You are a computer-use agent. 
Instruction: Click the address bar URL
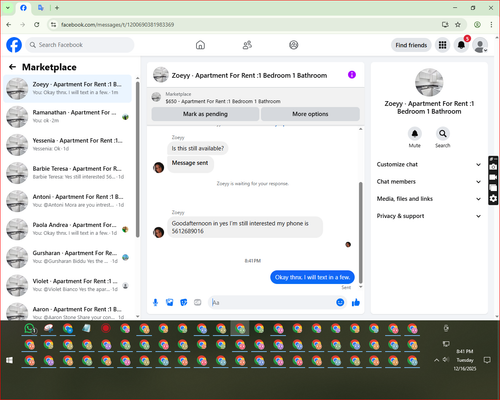coord(117,25)
